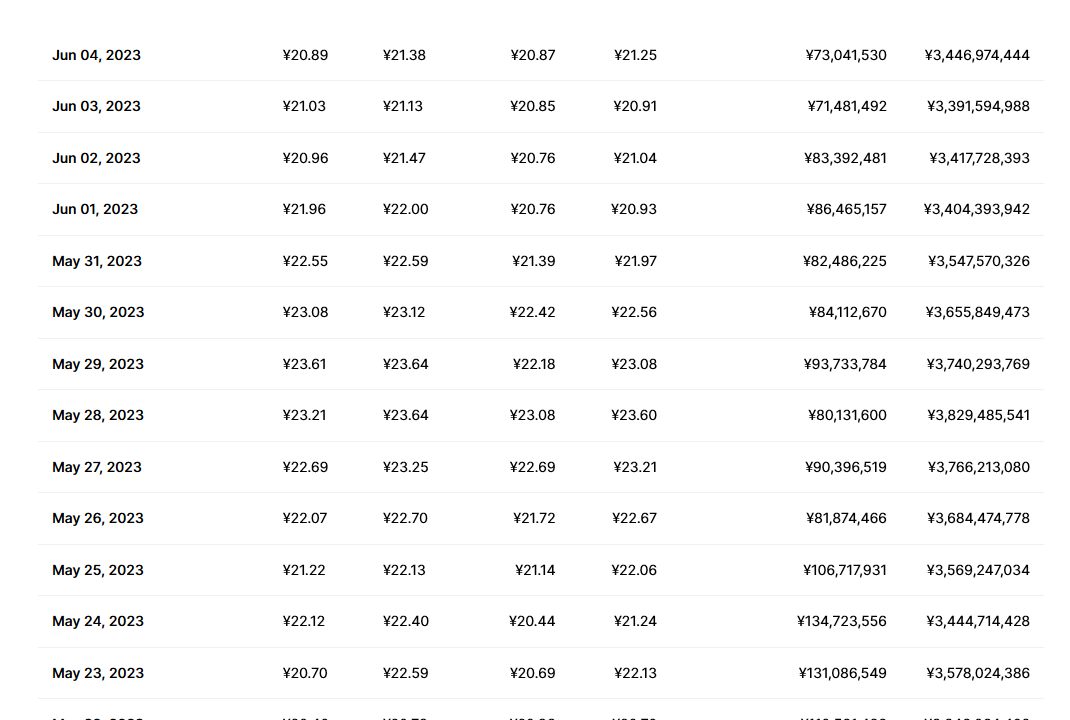Select the Jun 03, 2023 row date

pos(96,106)
